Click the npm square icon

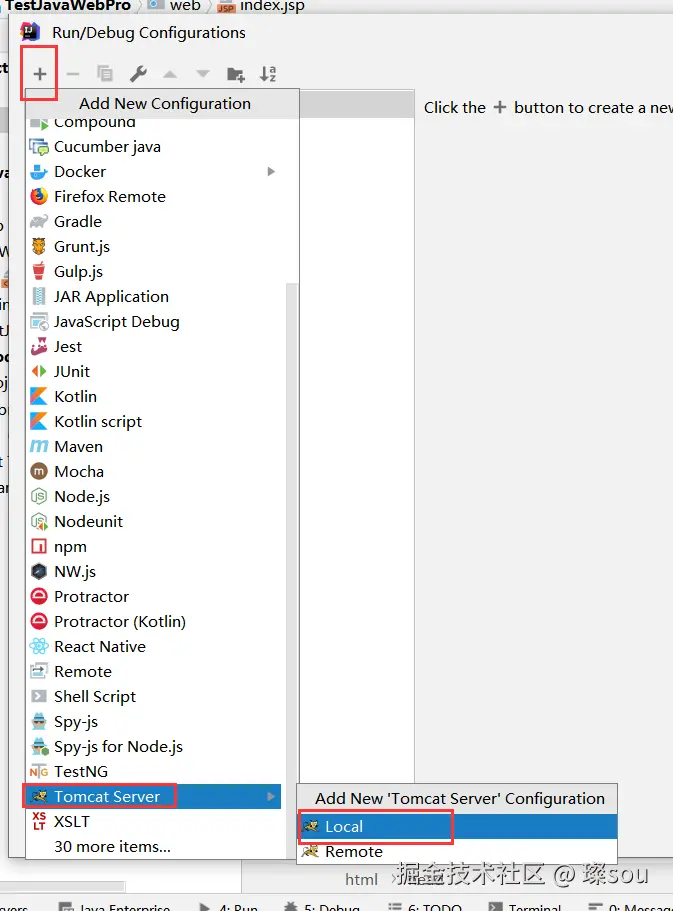[x=39, y=546]
